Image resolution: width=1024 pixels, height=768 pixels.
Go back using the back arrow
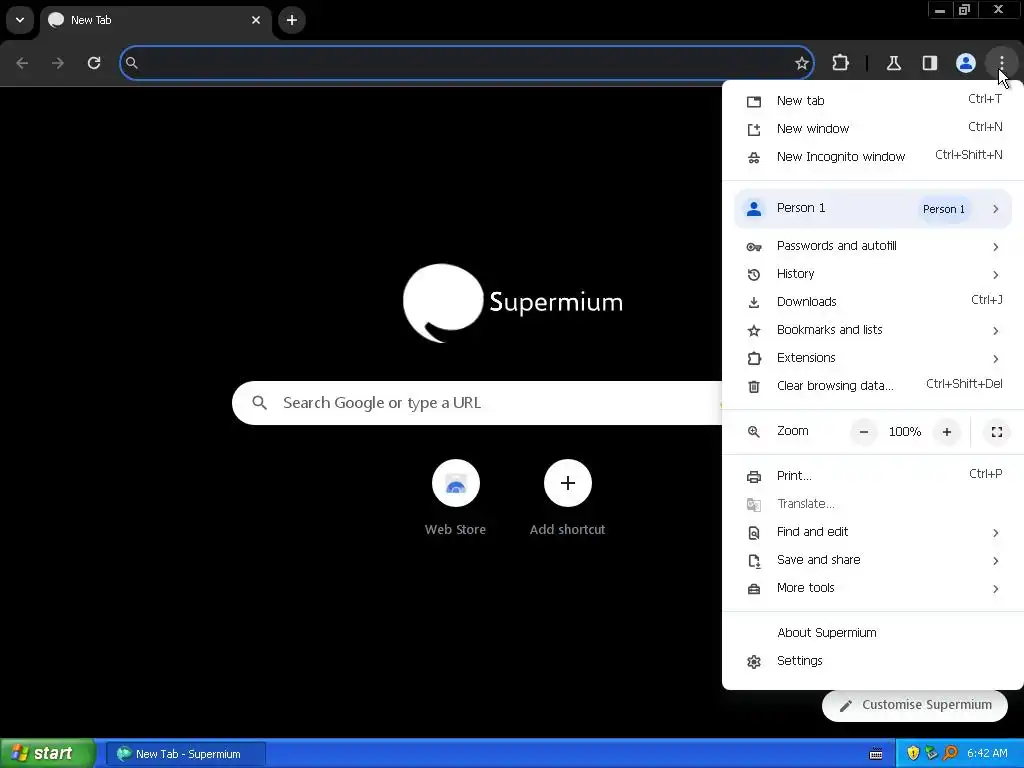tap(22, 63)
